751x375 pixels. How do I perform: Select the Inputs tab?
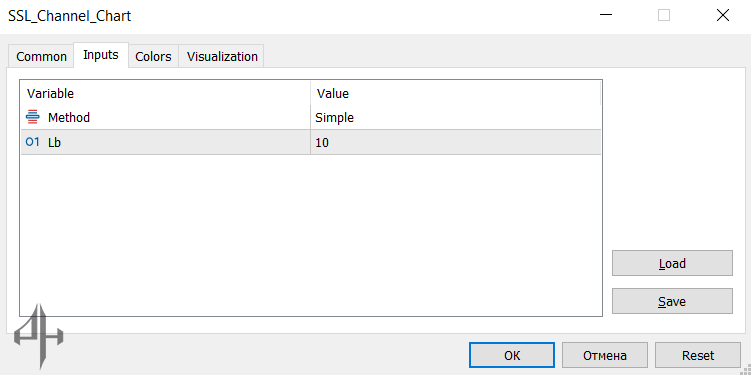[x=101, y=55]
